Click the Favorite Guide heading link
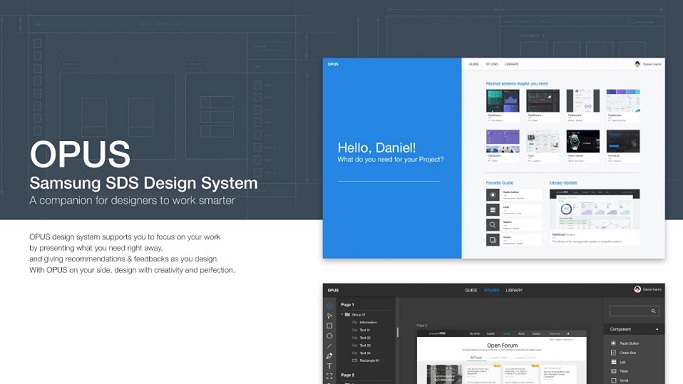Screen dimensions: 683x384 coord(500,183)
